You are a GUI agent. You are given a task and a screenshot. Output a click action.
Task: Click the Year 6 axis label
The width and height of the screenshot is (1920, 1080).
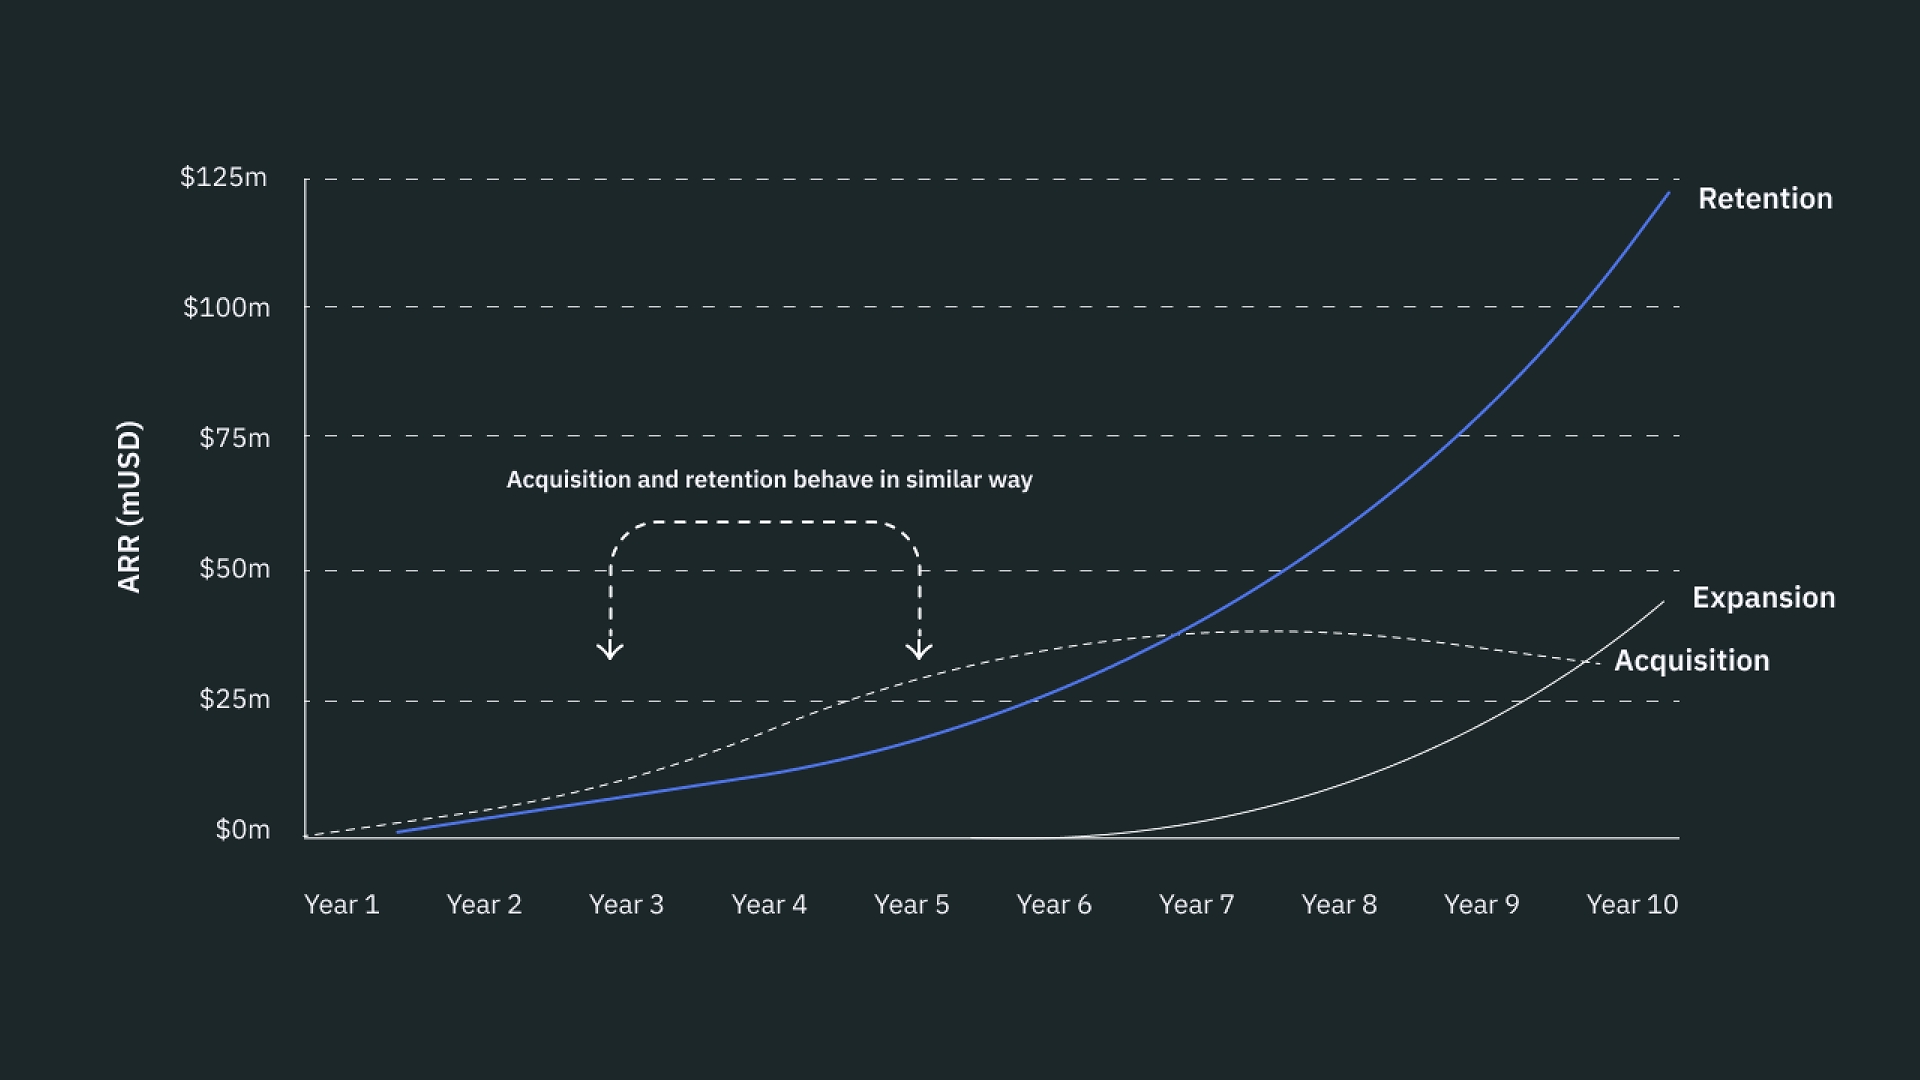tap(1054, 905)
